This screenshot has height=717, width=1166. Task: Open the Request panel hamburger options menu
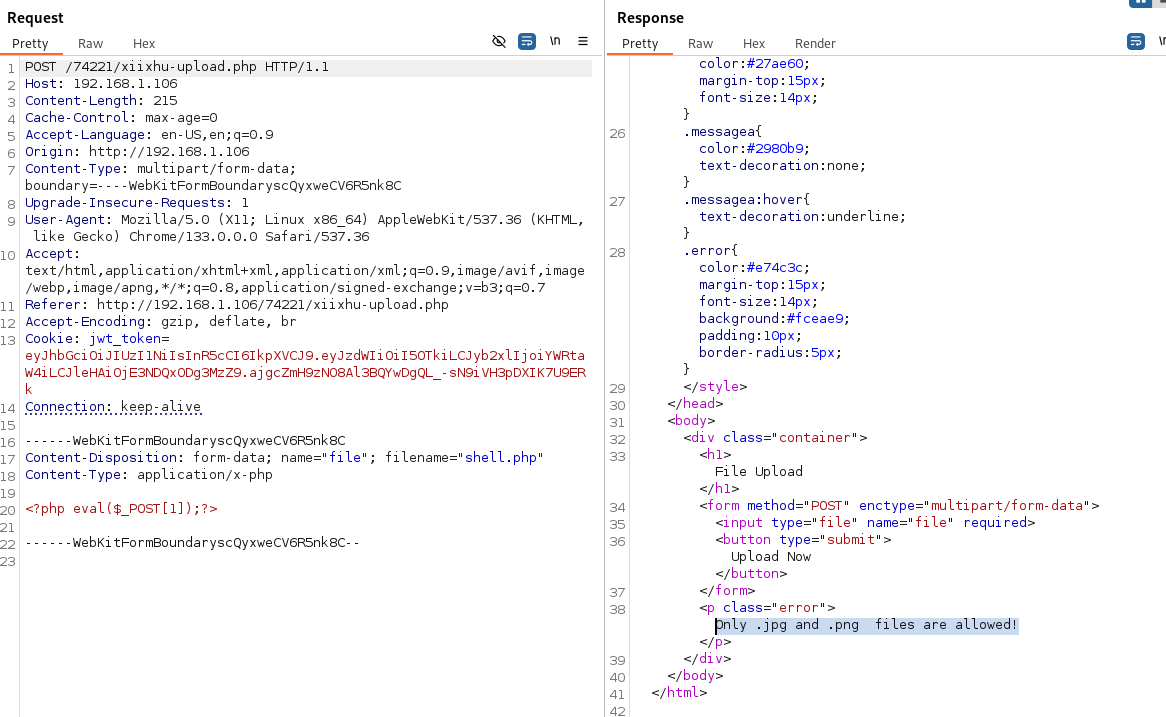coord(583,42)
